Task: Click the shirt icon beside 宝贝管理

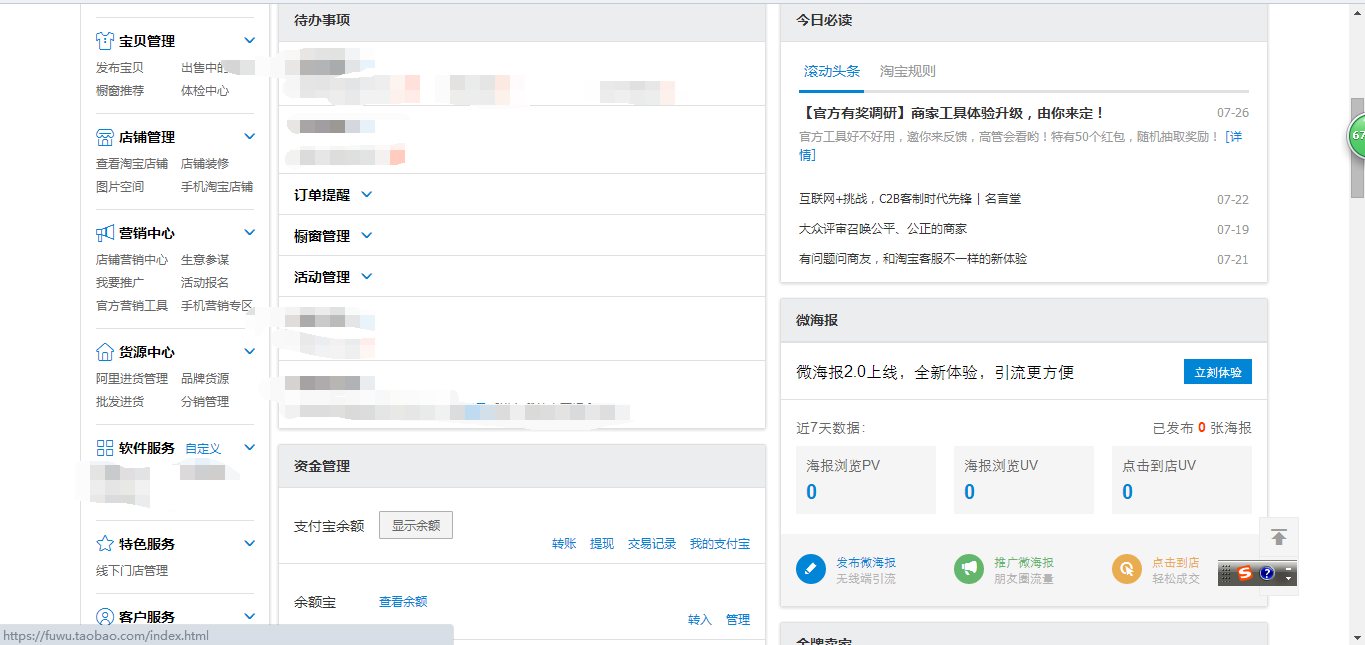Action: [x=105, y=41]
